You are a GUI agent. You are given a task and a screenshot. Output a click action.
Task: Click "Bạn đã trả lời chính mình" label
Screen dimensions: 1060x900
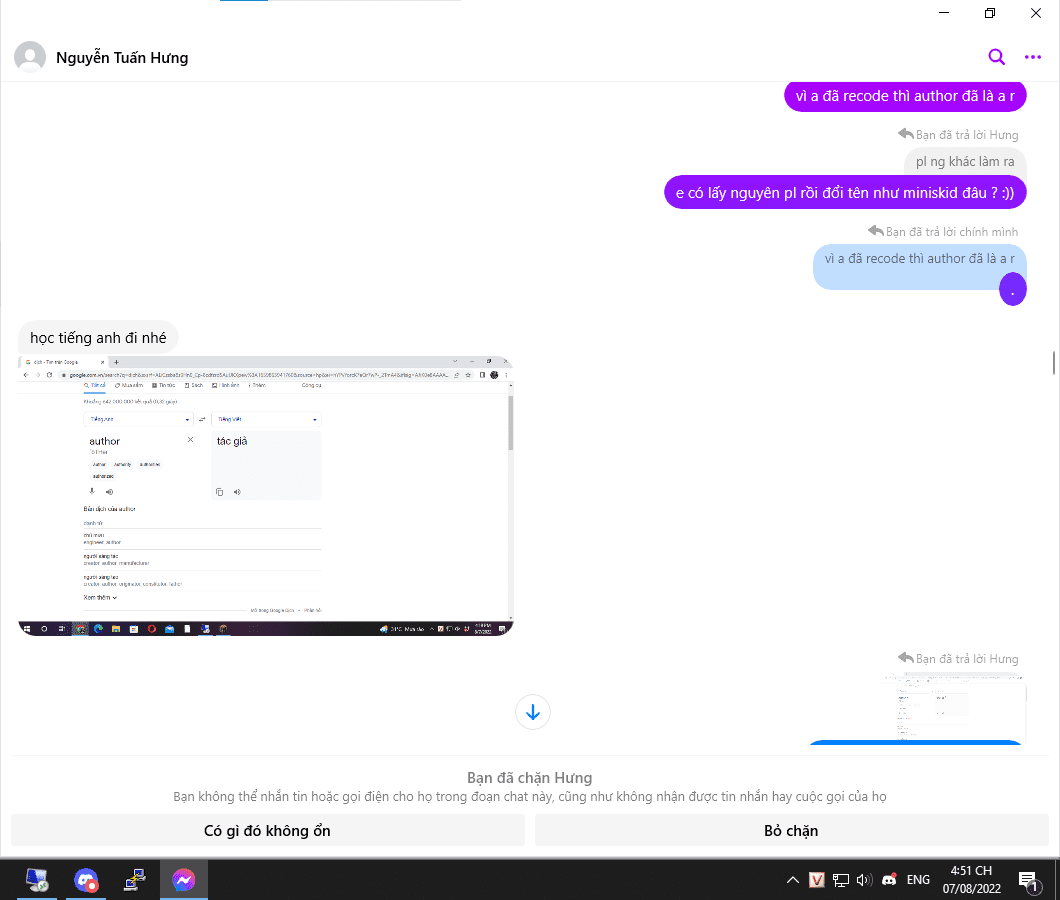[x=952, y=232]
